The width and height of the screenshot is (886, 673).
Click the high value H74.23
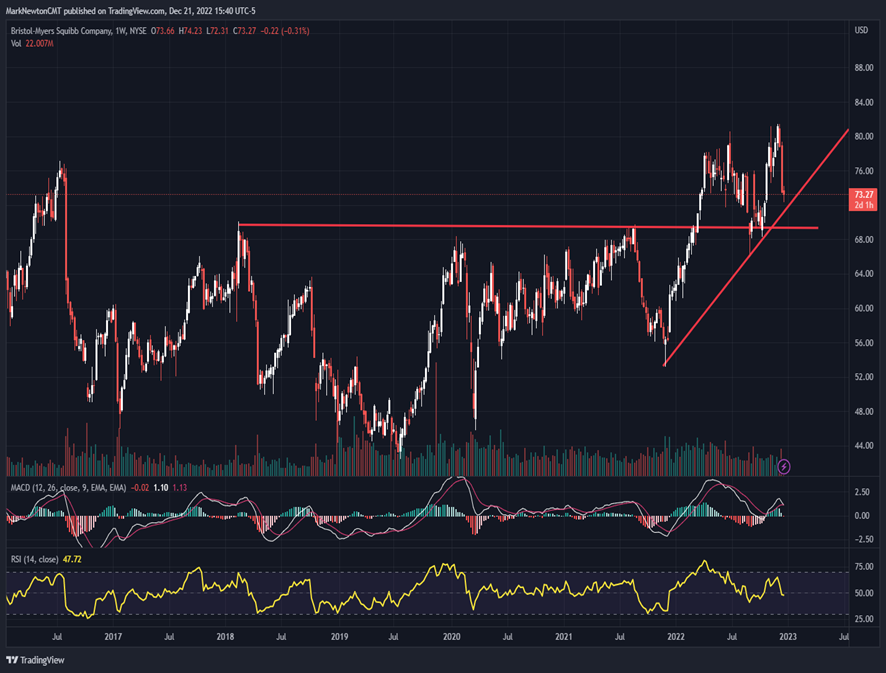(x=190, y=31)
